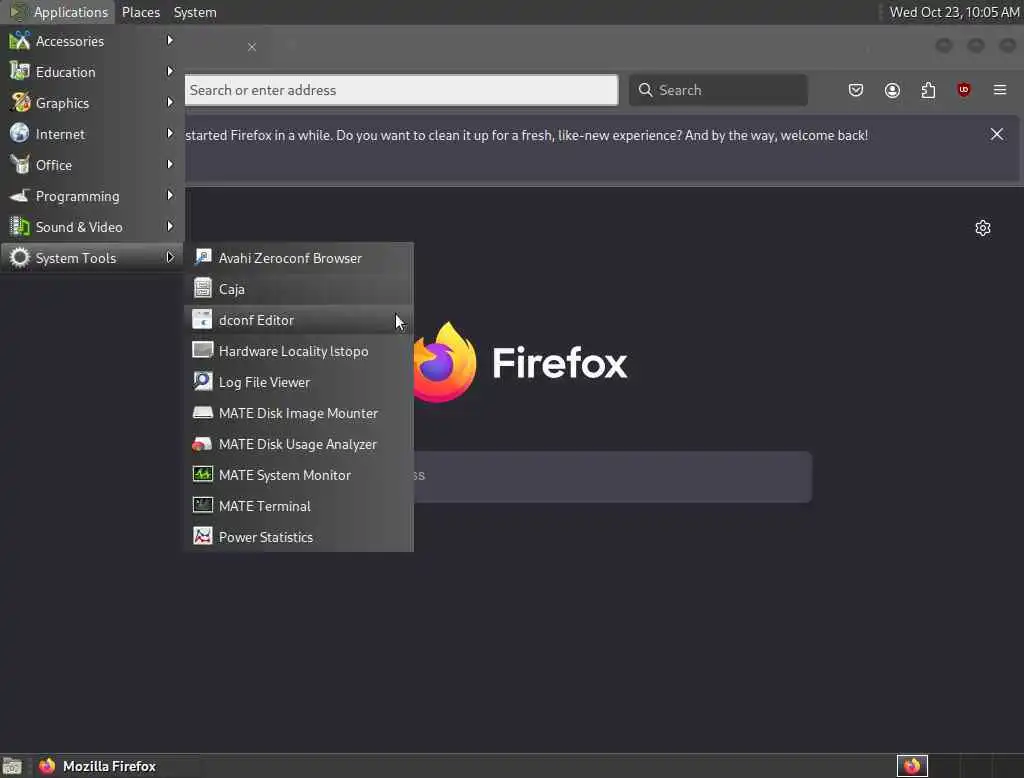The width and height of the screenshot is (1024, 778).
Task: Open the System menu
Action: point(195,12)
